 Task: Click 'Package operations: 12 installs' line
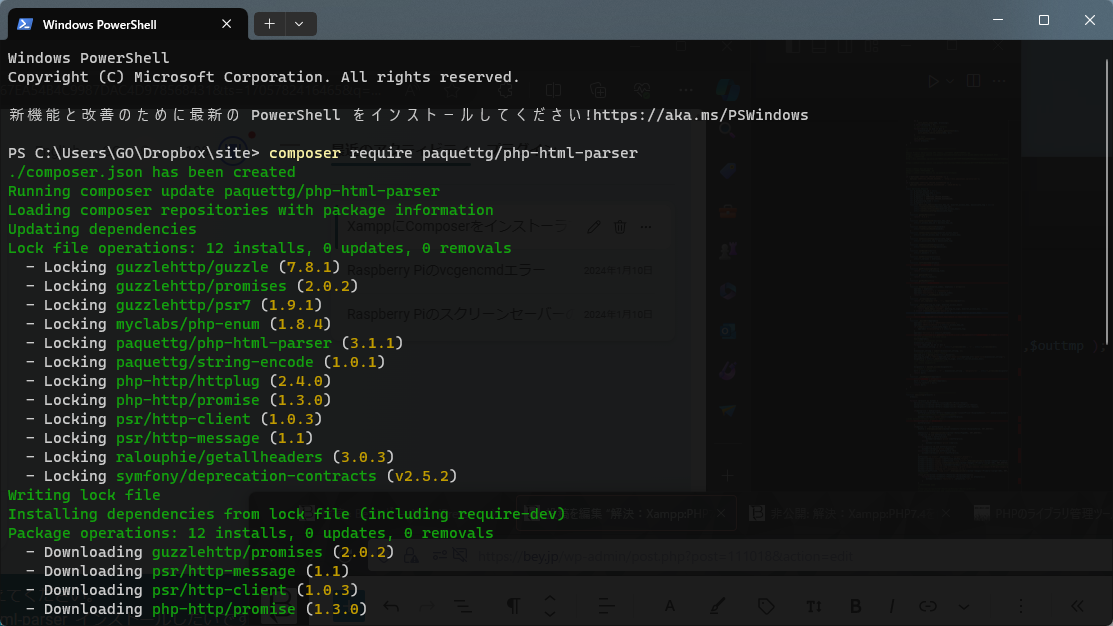tap(251, 533)
